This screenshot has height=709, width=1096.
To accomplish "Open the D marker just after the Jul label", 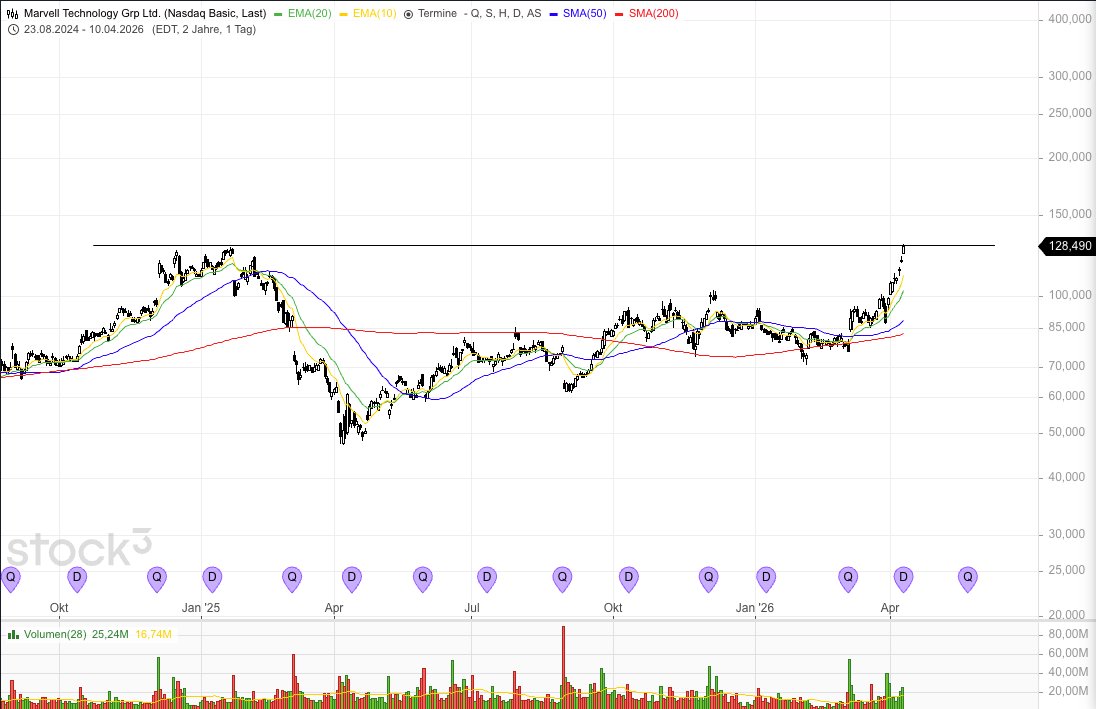I will coord(486,579).
